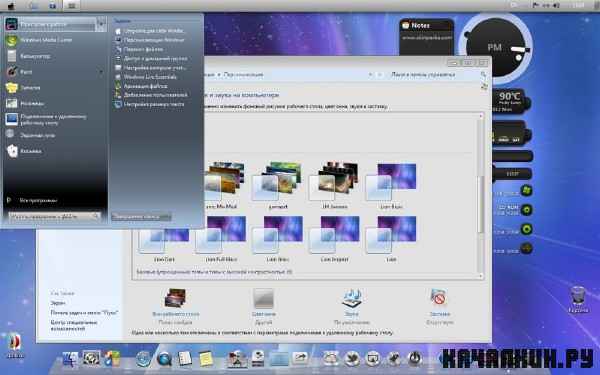This screenshot has height=375, width=600.
Task: Click the bird icon in the dock
Action: (352, 359)
